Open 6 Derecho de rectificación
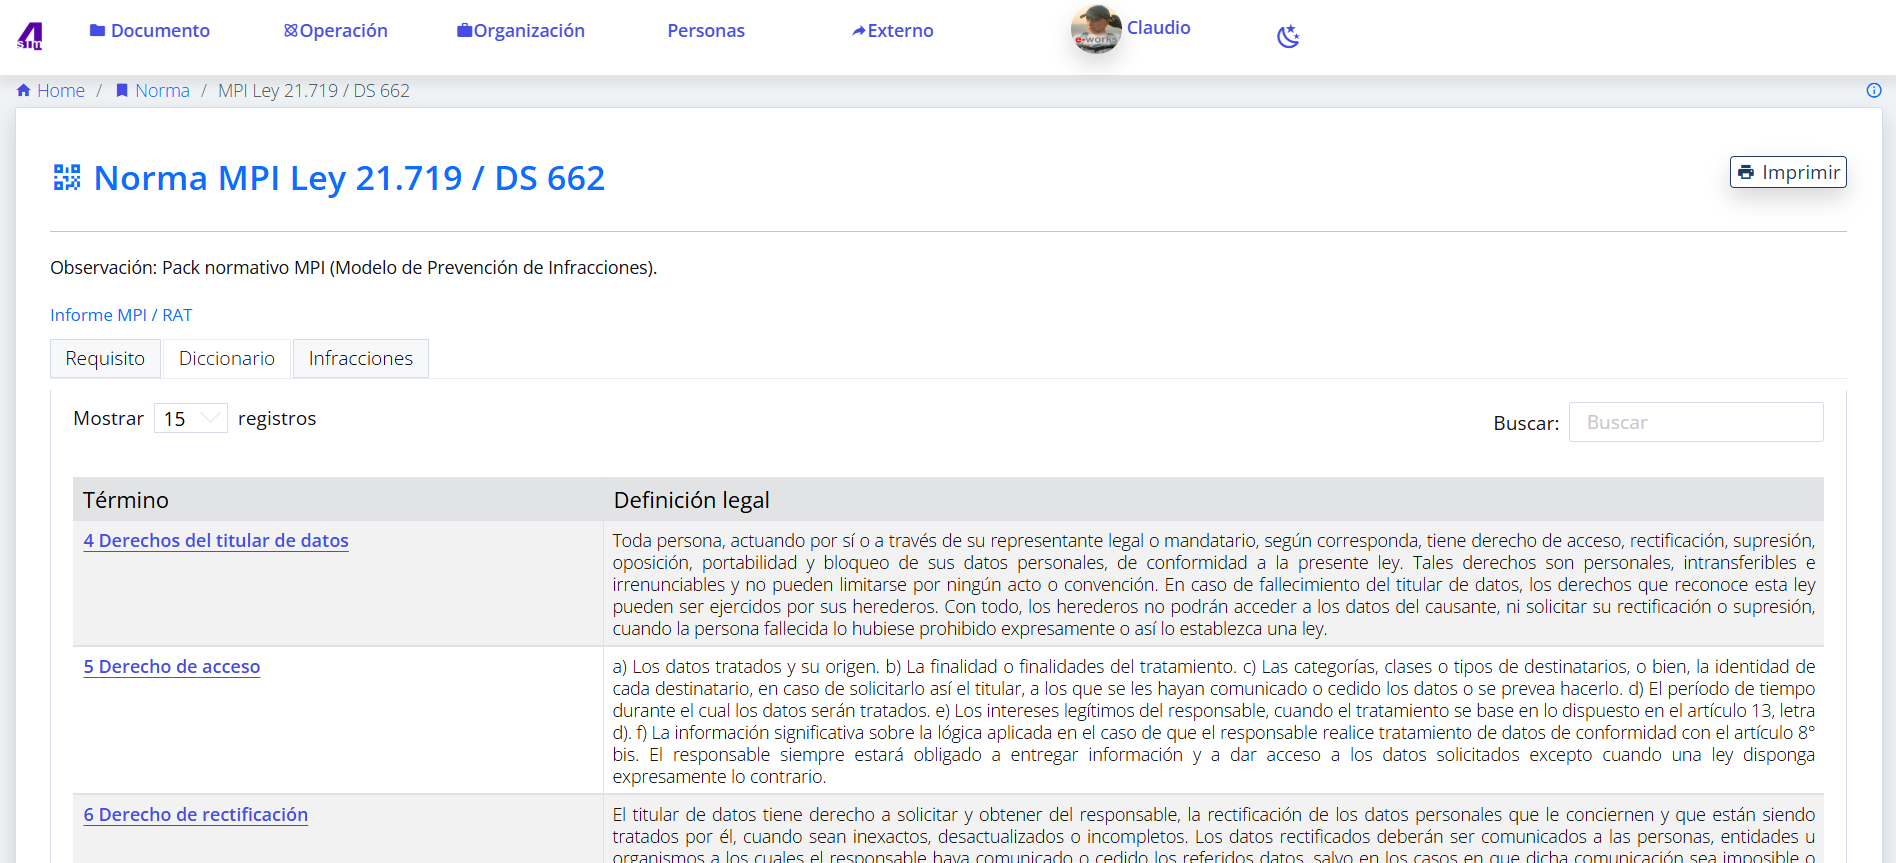The height and width of the screenshot is (863, 1896). click(x=196, y=815)
